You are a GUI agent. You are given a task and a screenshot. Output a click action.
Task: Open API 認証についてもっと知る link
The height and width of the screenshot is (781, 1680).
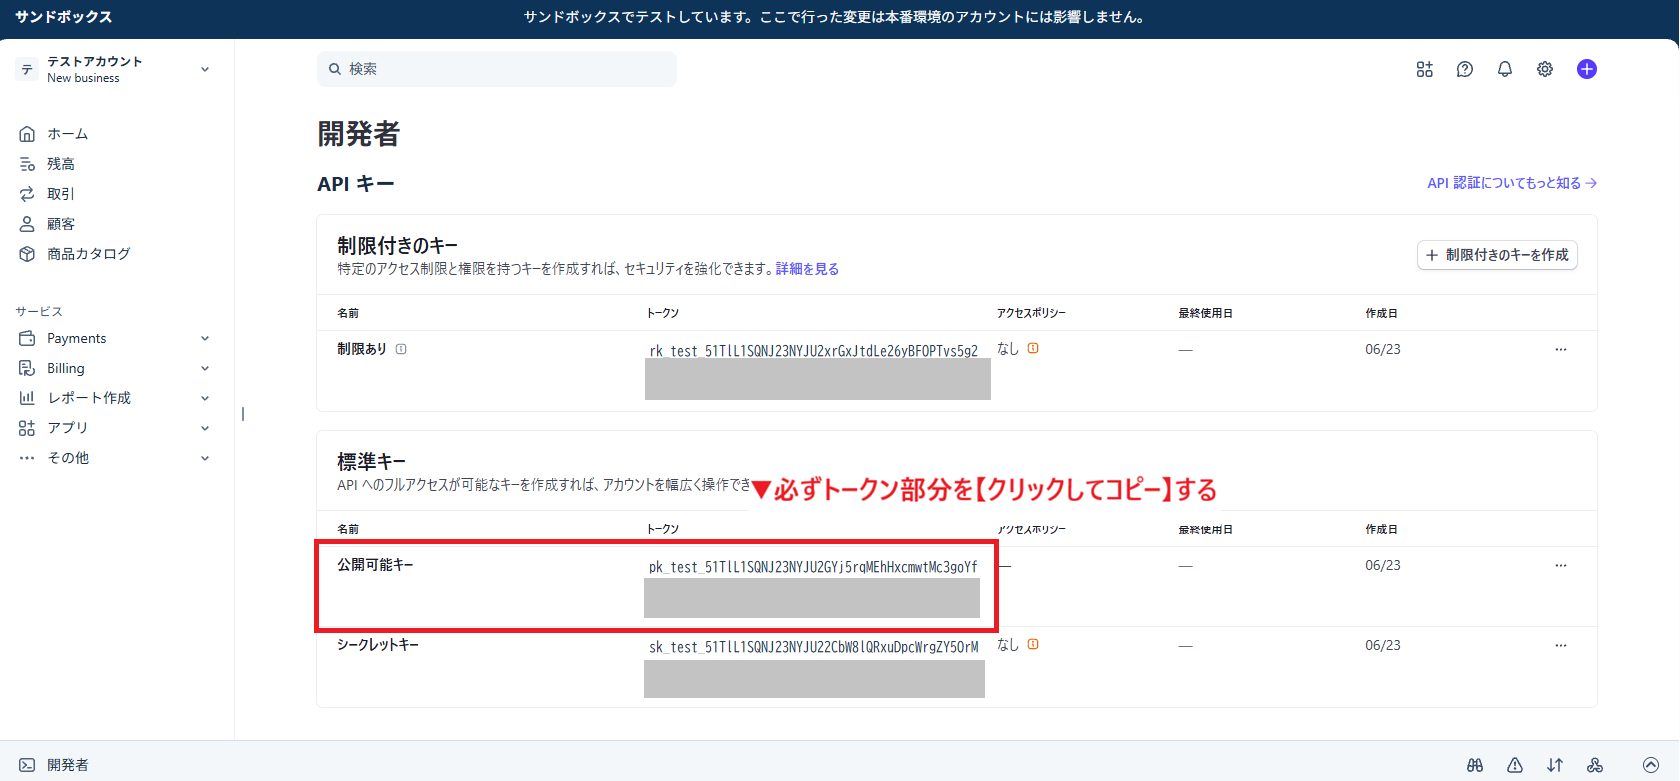click(1512, 183)
